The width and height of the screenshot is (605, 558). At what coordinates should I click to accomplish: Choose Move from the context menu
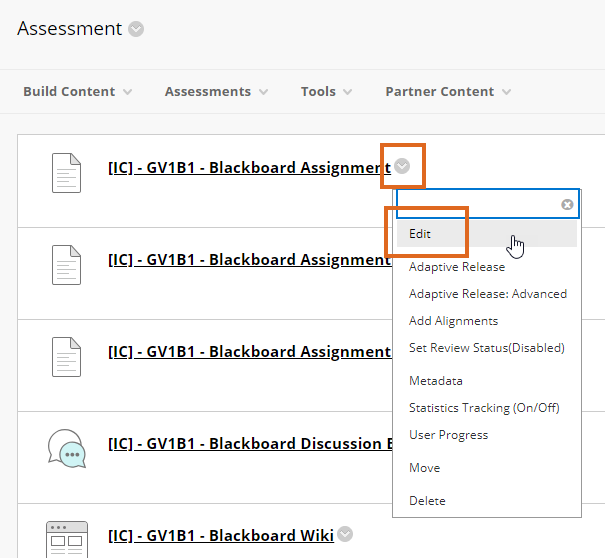pyautogui.click(x=424, y=468)
